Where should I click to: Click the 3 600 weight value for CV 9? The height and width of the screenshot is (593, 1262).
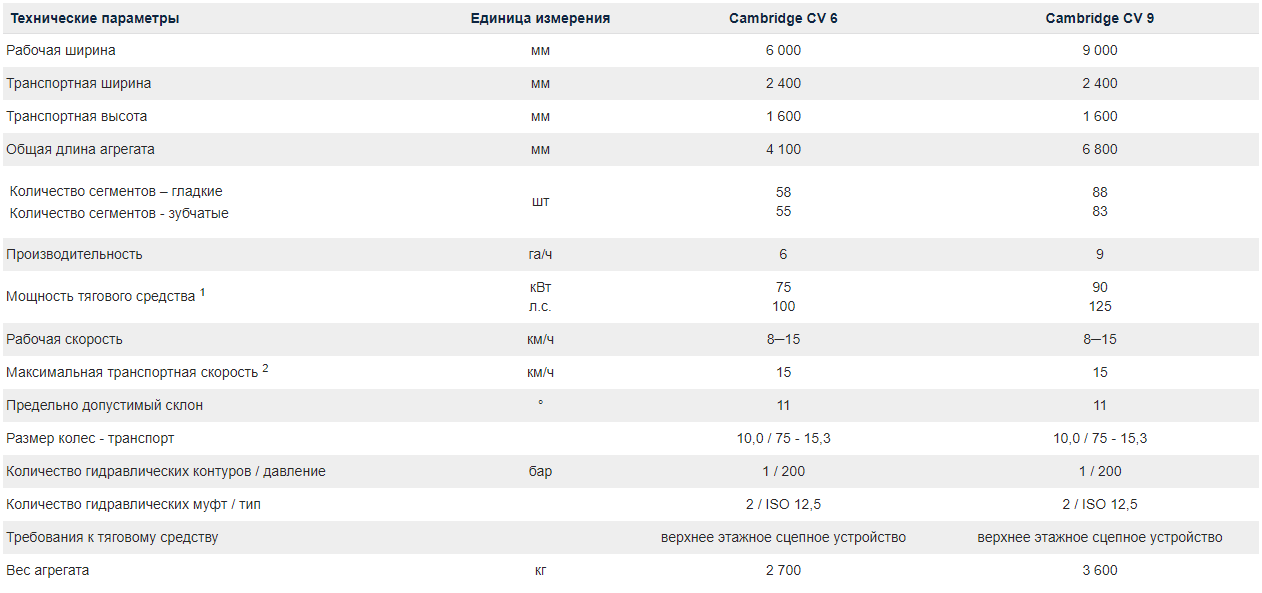click(1099, 570)
